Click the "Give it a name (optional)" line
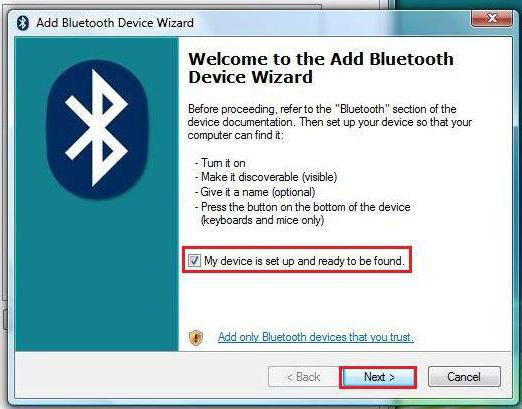Screen dimensions: 522x409 click(255, 192)
